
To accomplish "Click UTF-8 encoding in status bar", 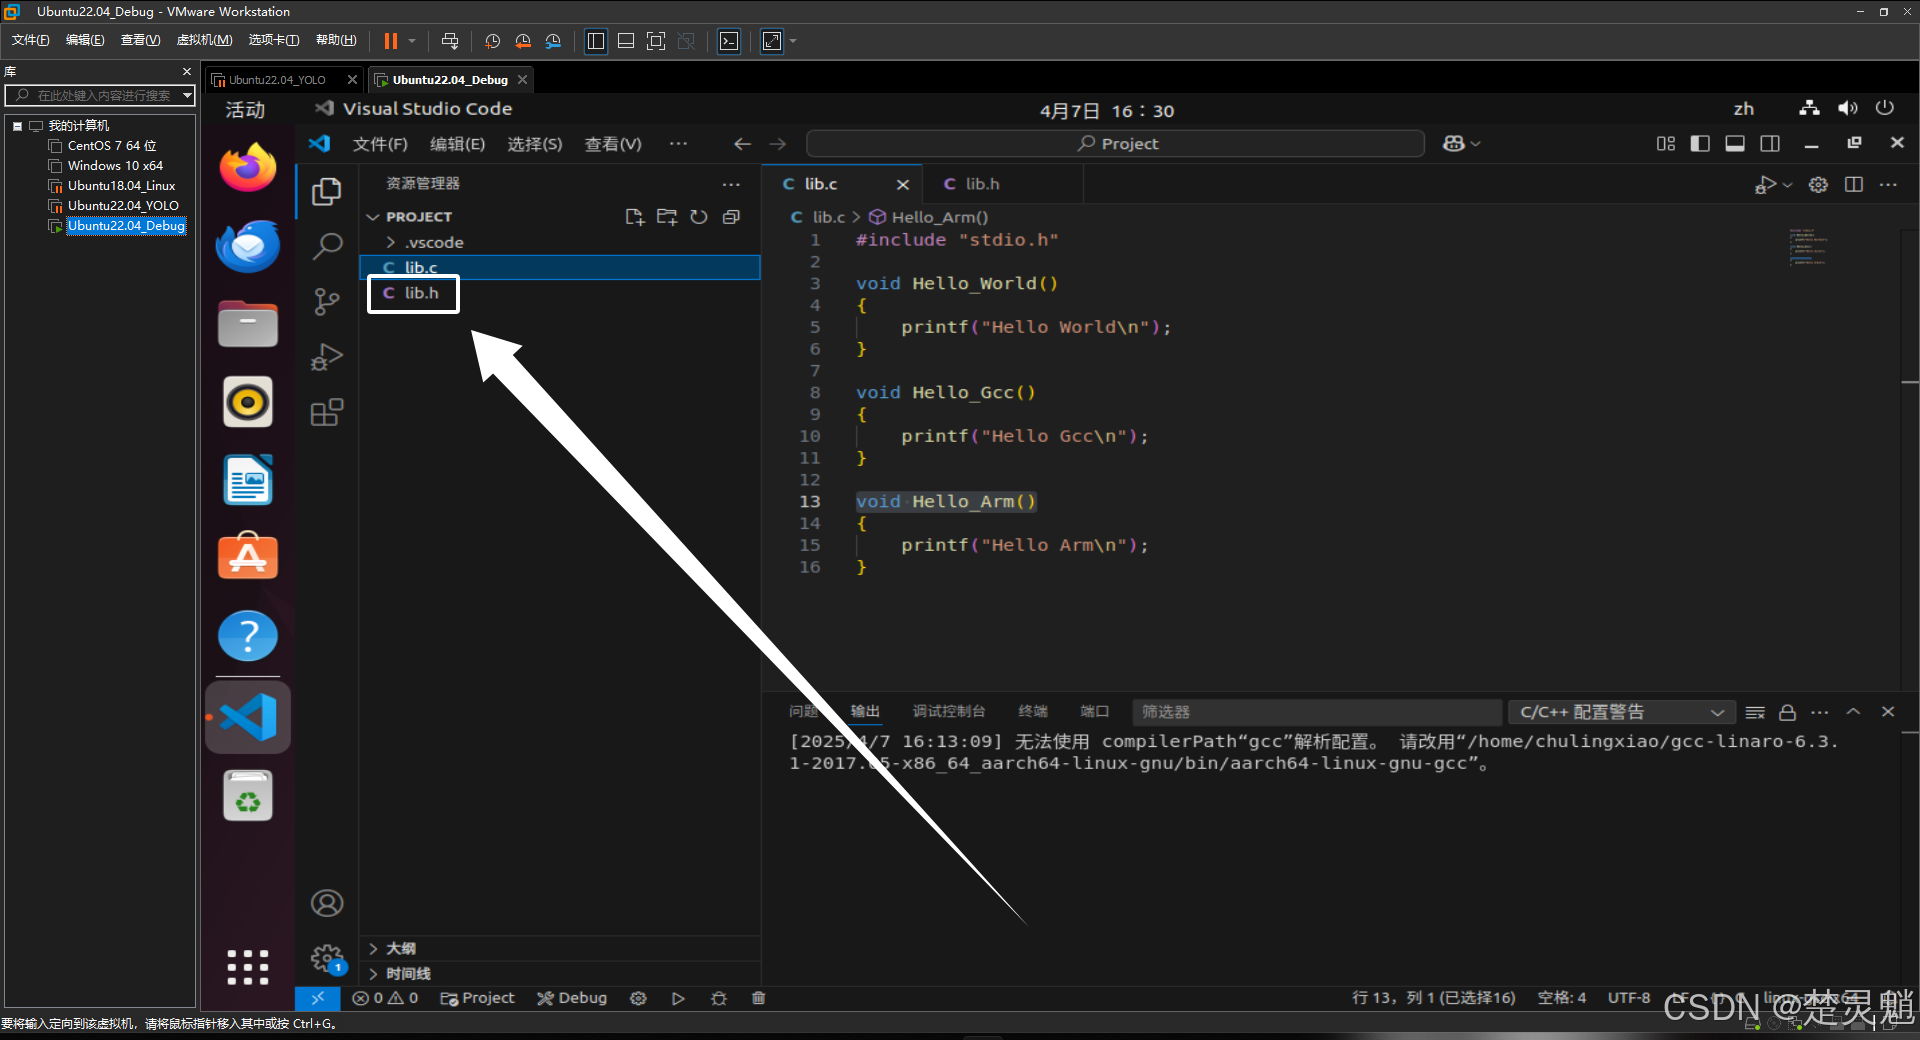I will pyautogui.click(x=1629, y=998).
